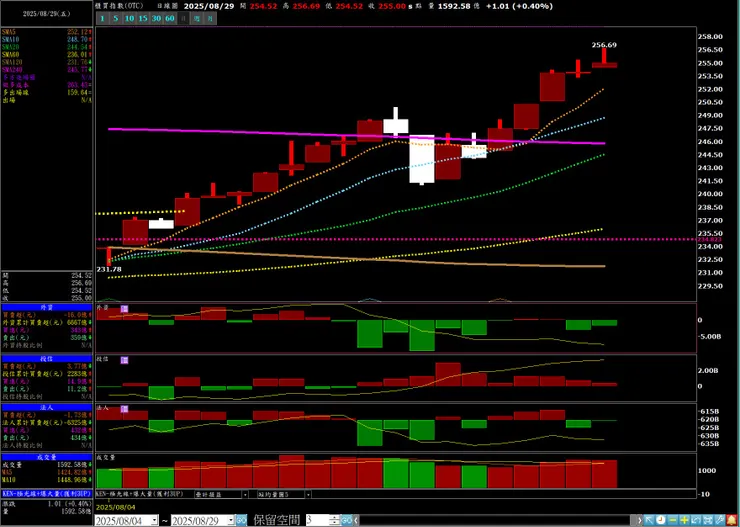Screen dimensions: 740x527
Task: Open the purple settings icon in 外資 panel
Action: [x=125, y=309]
